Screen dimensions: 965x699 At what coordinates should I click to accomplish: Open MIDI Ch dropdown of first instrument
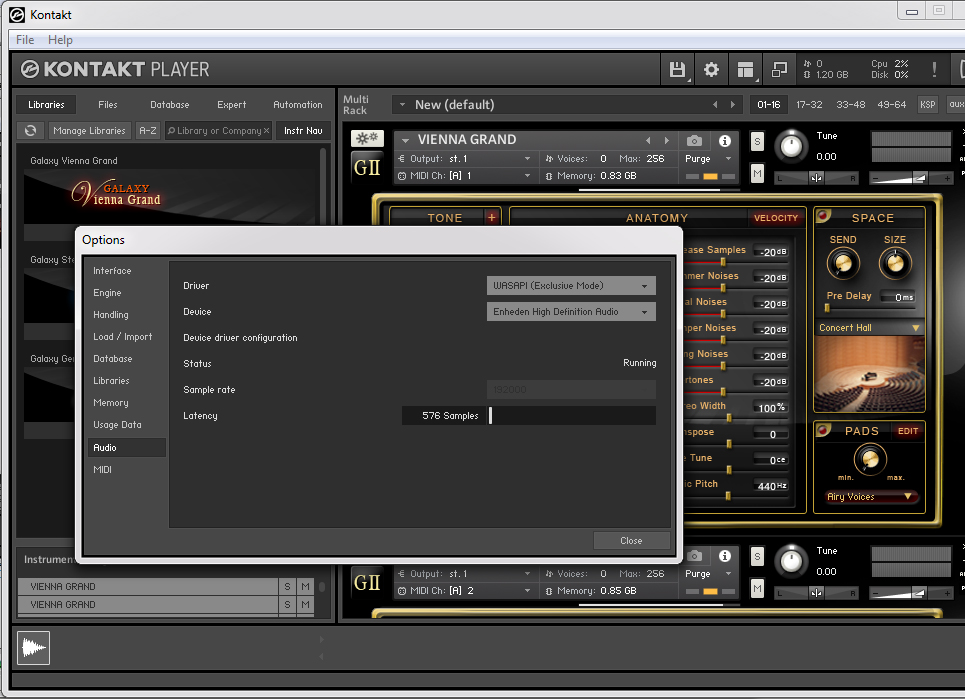coord(465,176)
